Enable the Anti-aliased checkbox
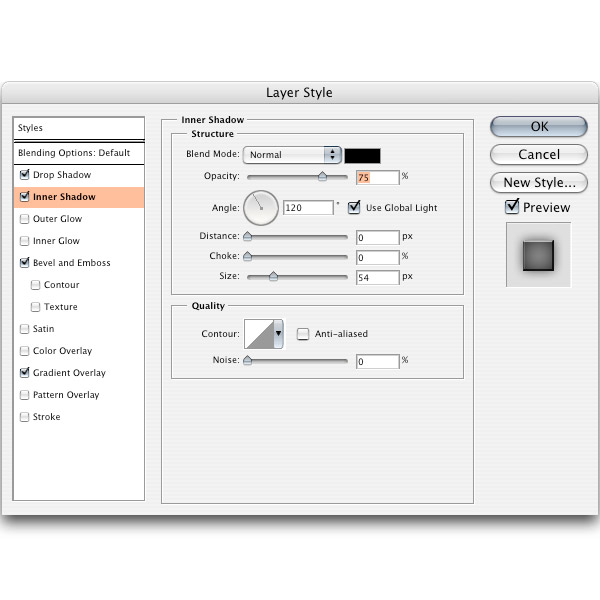Viewport: 600px width, 600px height. 303,334
